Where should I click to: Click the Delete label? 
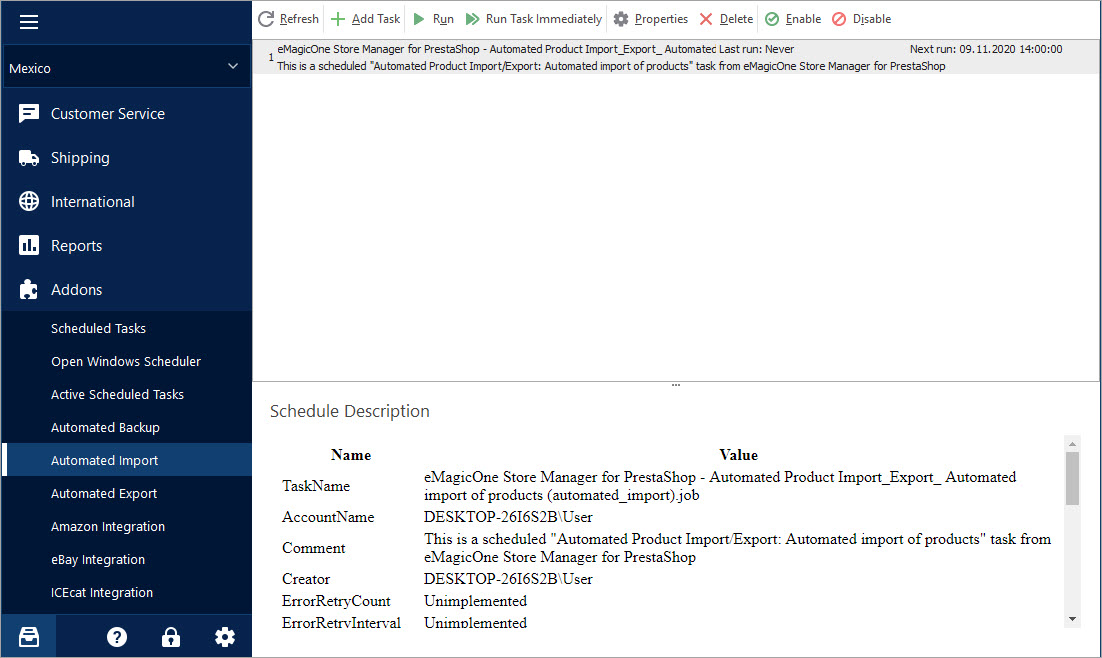(736, 19)
